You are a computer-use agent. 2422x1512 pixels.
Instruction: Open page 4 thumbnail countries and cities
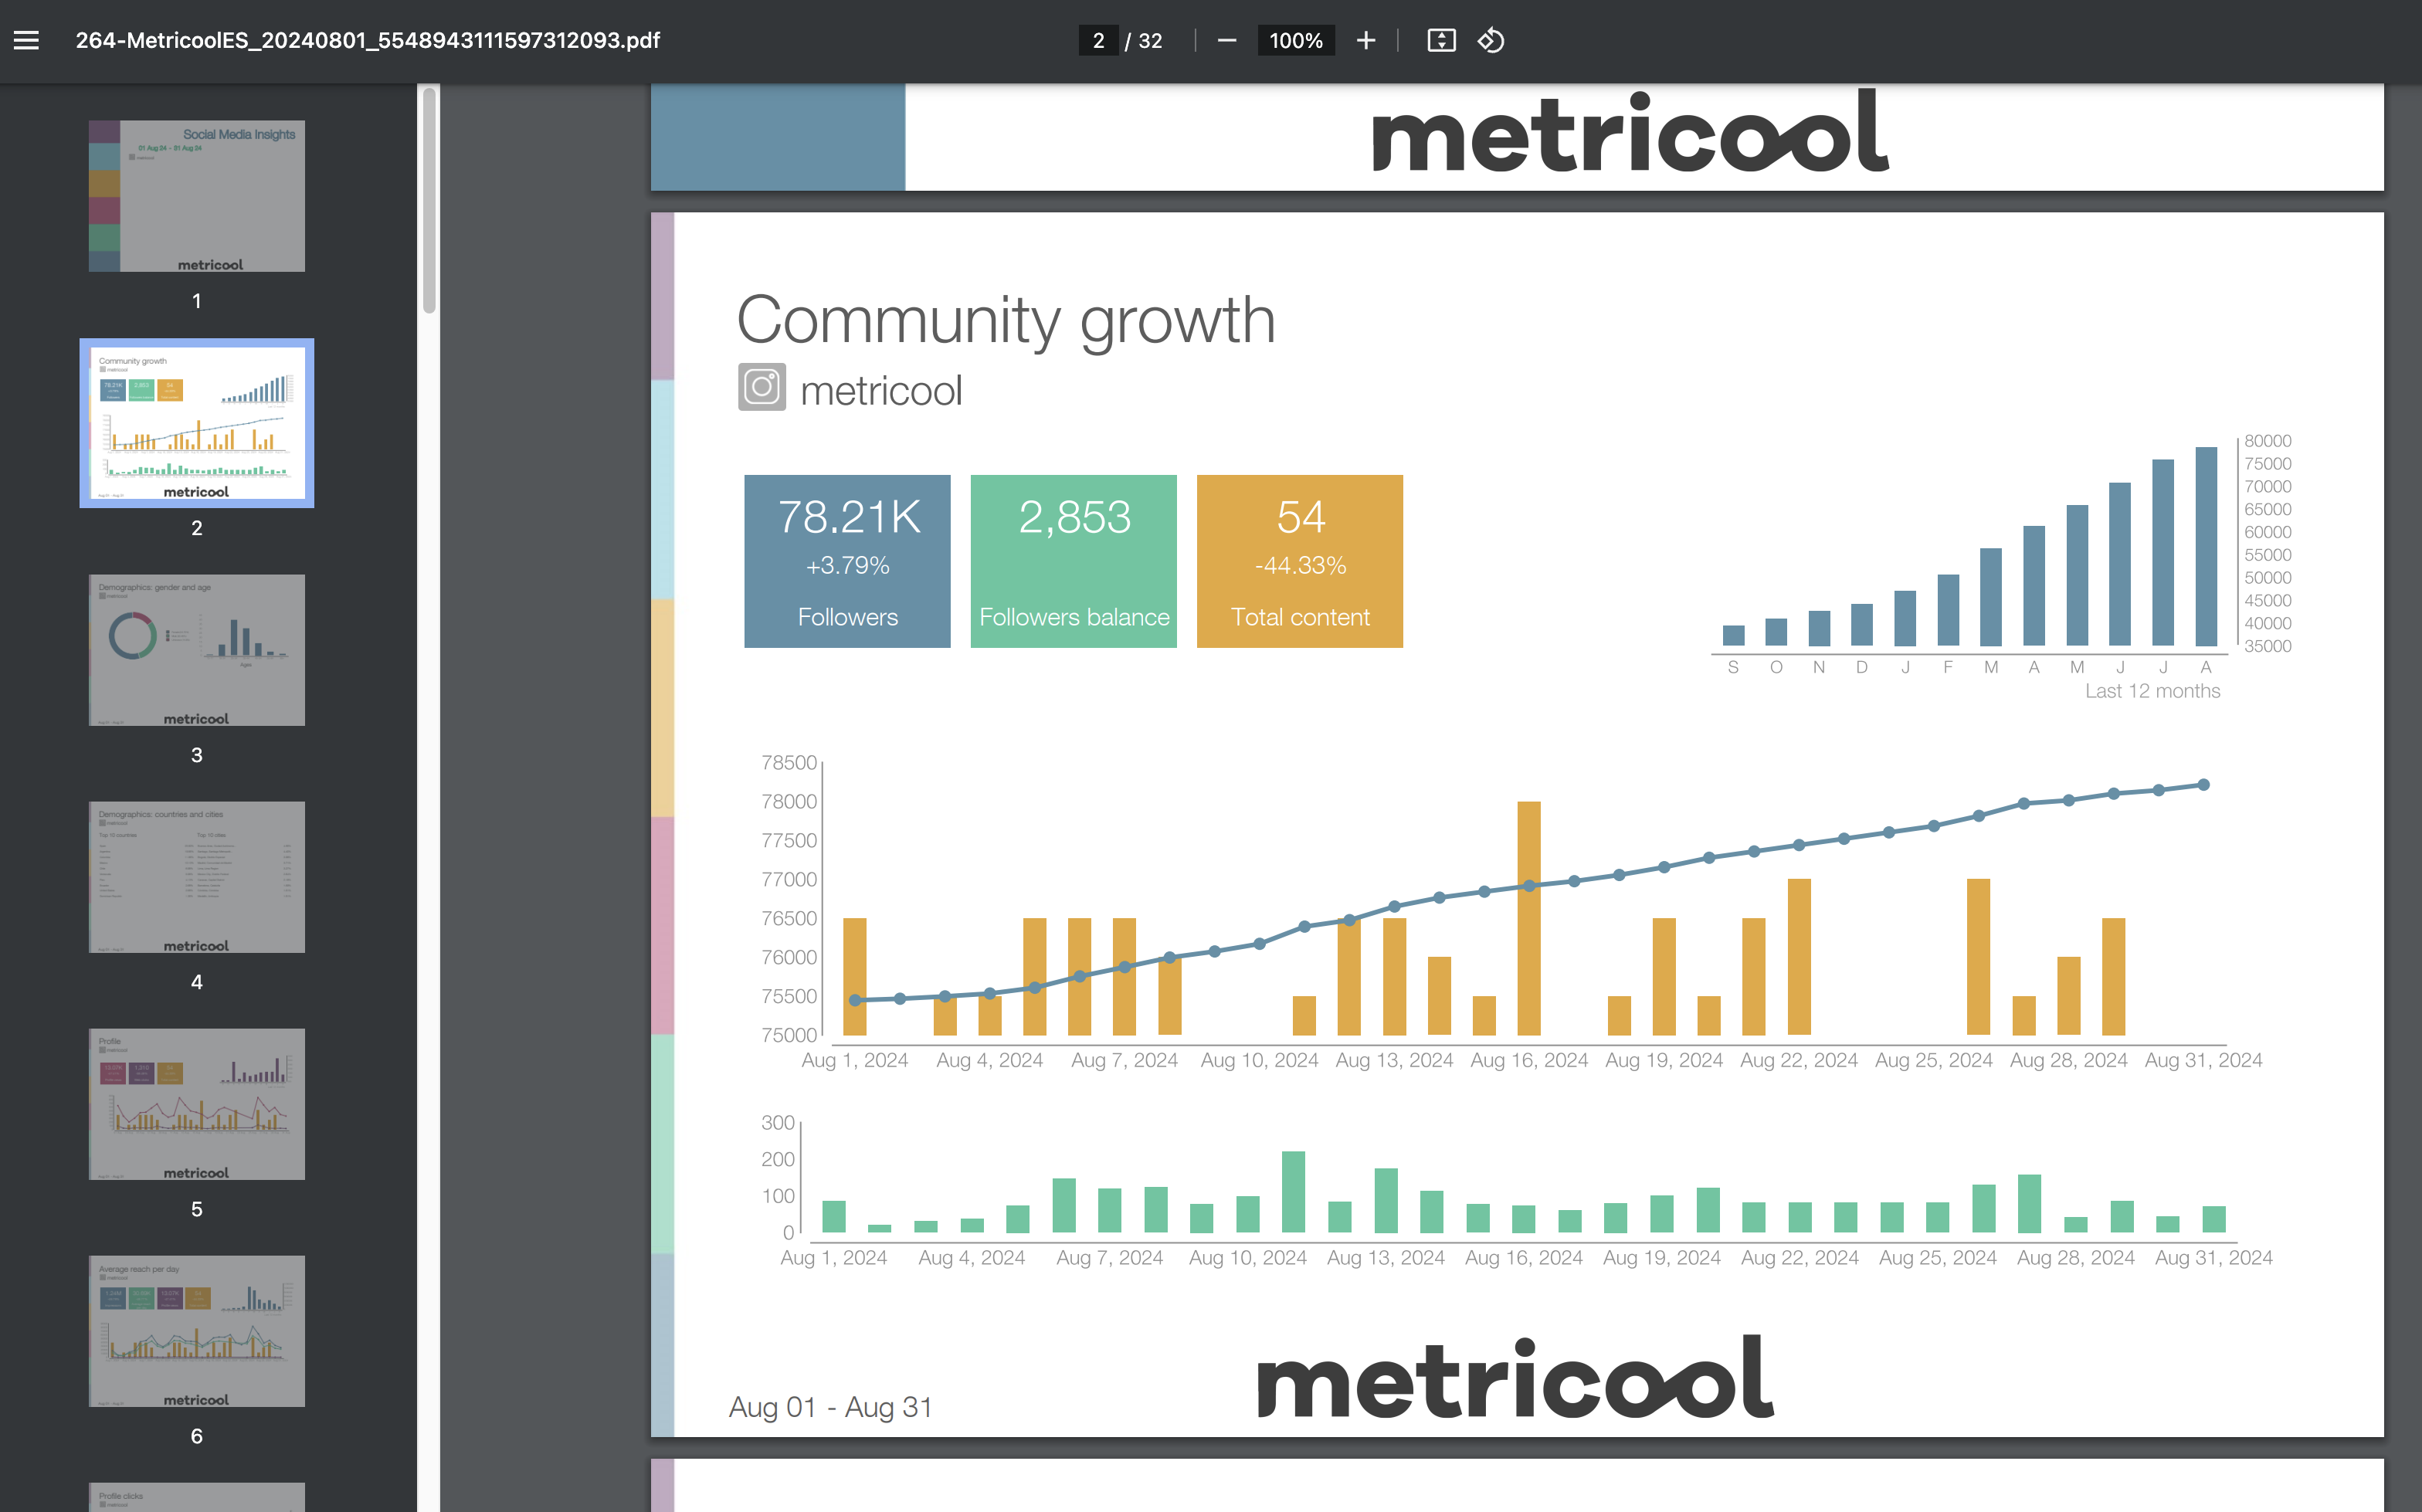197,877
